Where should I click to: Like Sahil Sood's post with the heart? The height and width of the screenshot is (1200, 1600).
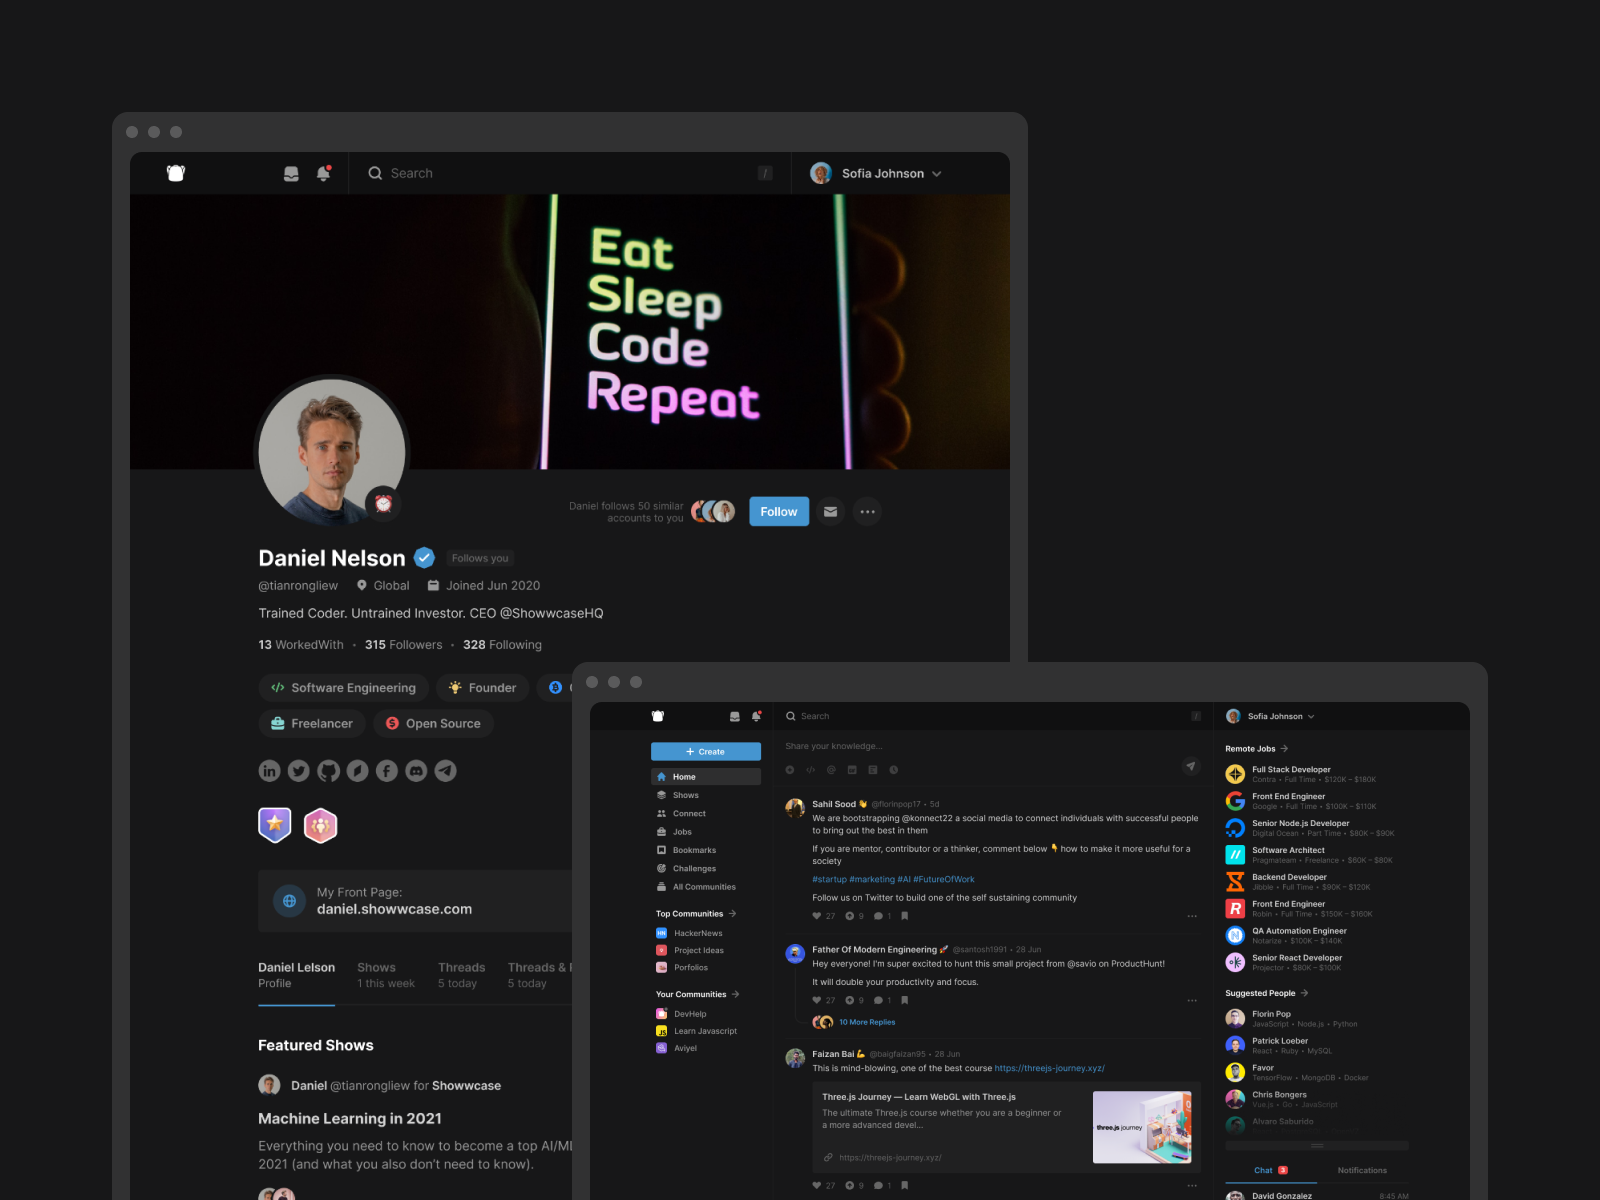coord(817,916)
